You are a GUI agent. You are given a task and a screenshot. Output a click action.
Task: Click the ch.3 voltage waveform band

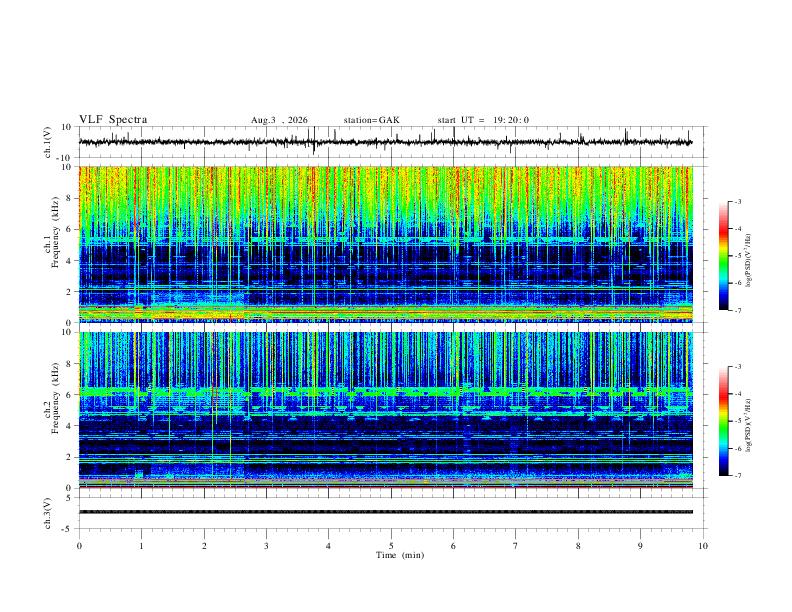click(x=385, y=512)
